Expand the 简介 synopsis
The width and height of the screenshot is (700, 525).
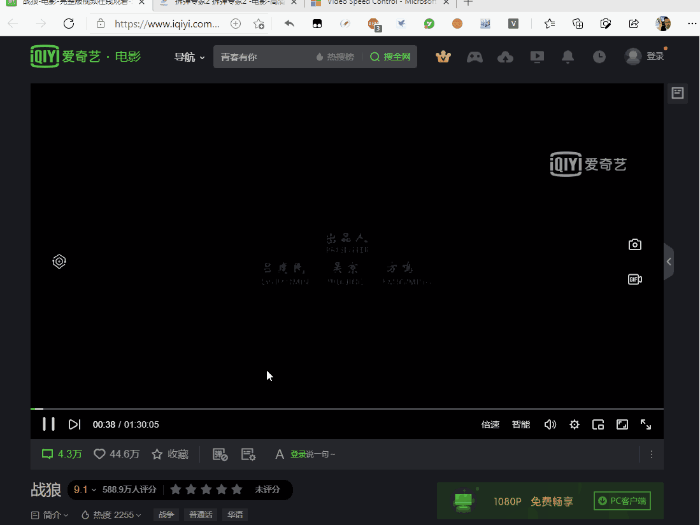(50, 515)
